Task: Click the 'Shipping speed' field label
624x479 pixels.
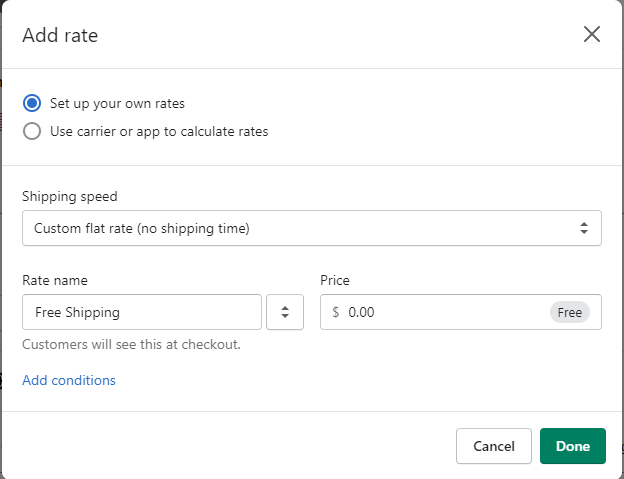Action: 69,196
